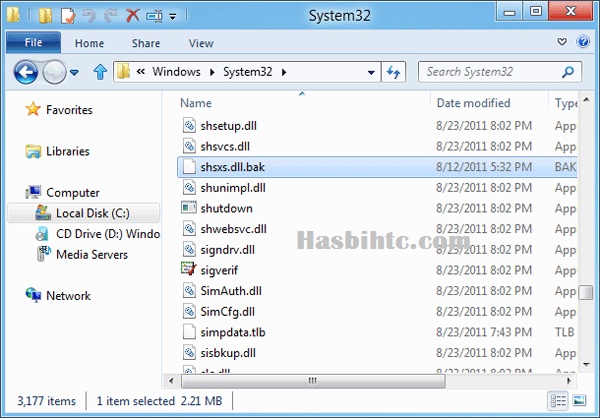Click Windows in the address bar path
The width and height of the screenshot is (600, 418).
point(176,72)
